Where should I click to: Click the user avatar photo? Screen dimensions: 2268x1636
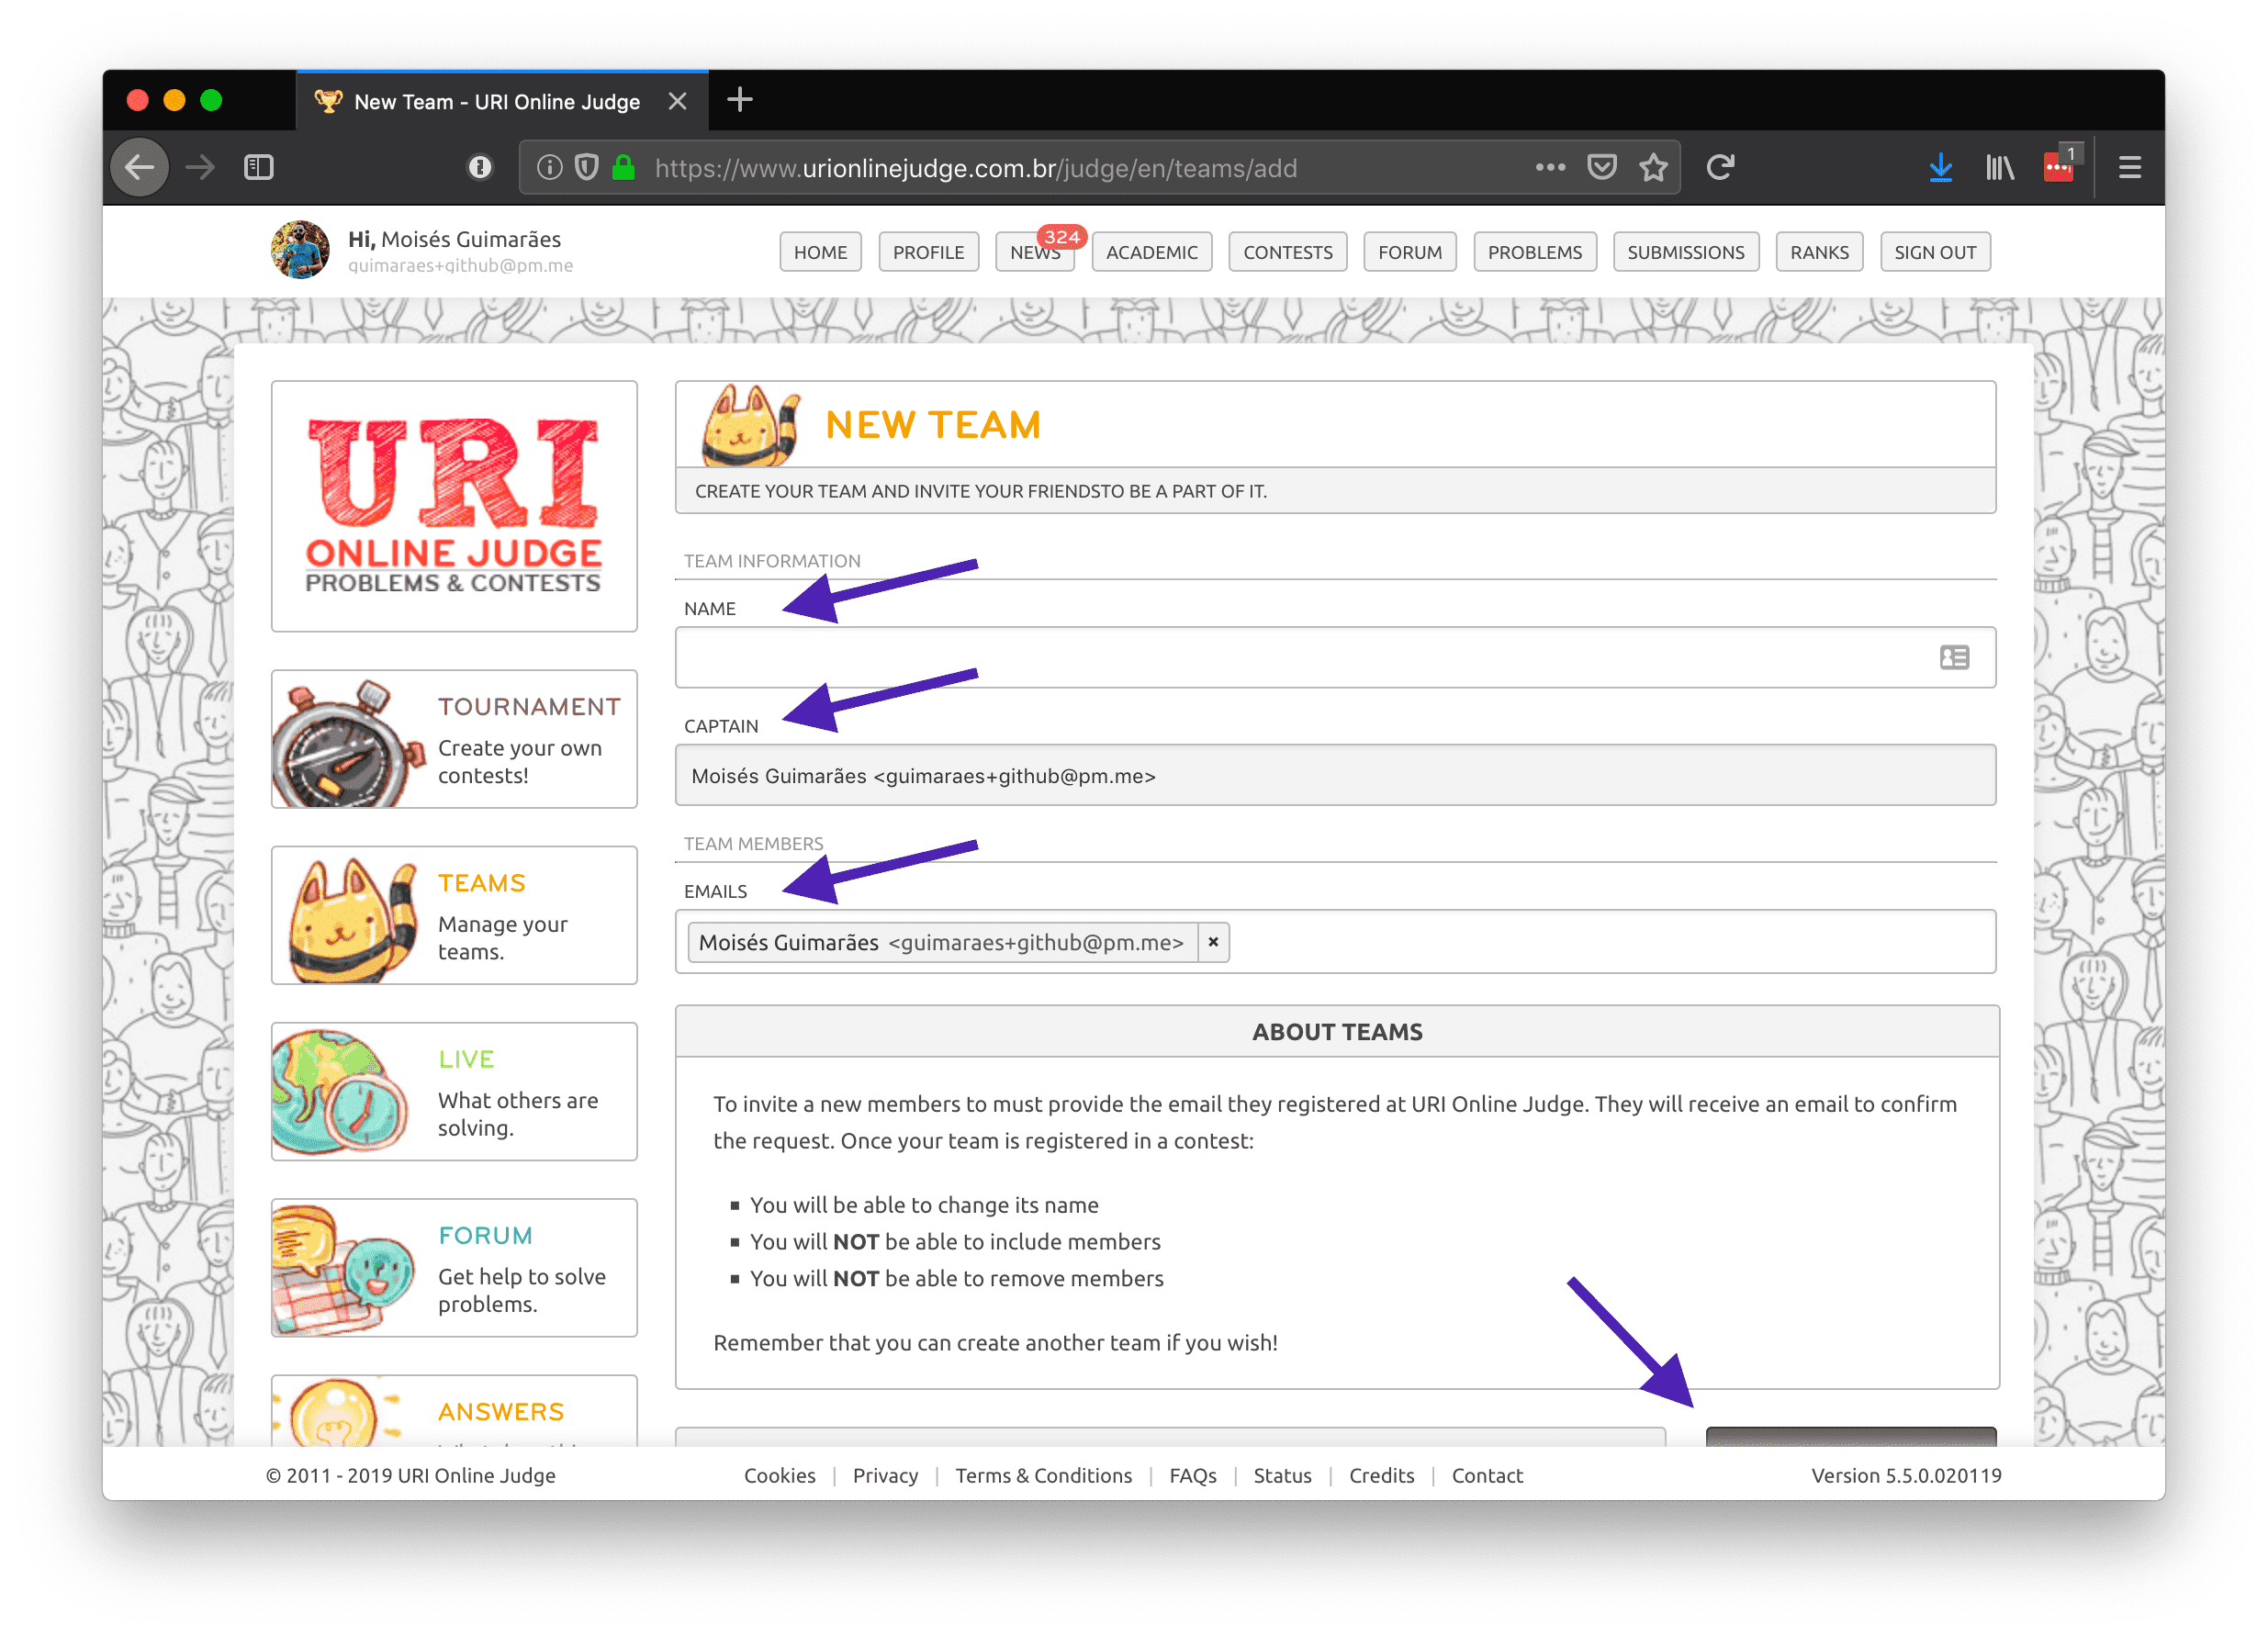coord(300,250)
